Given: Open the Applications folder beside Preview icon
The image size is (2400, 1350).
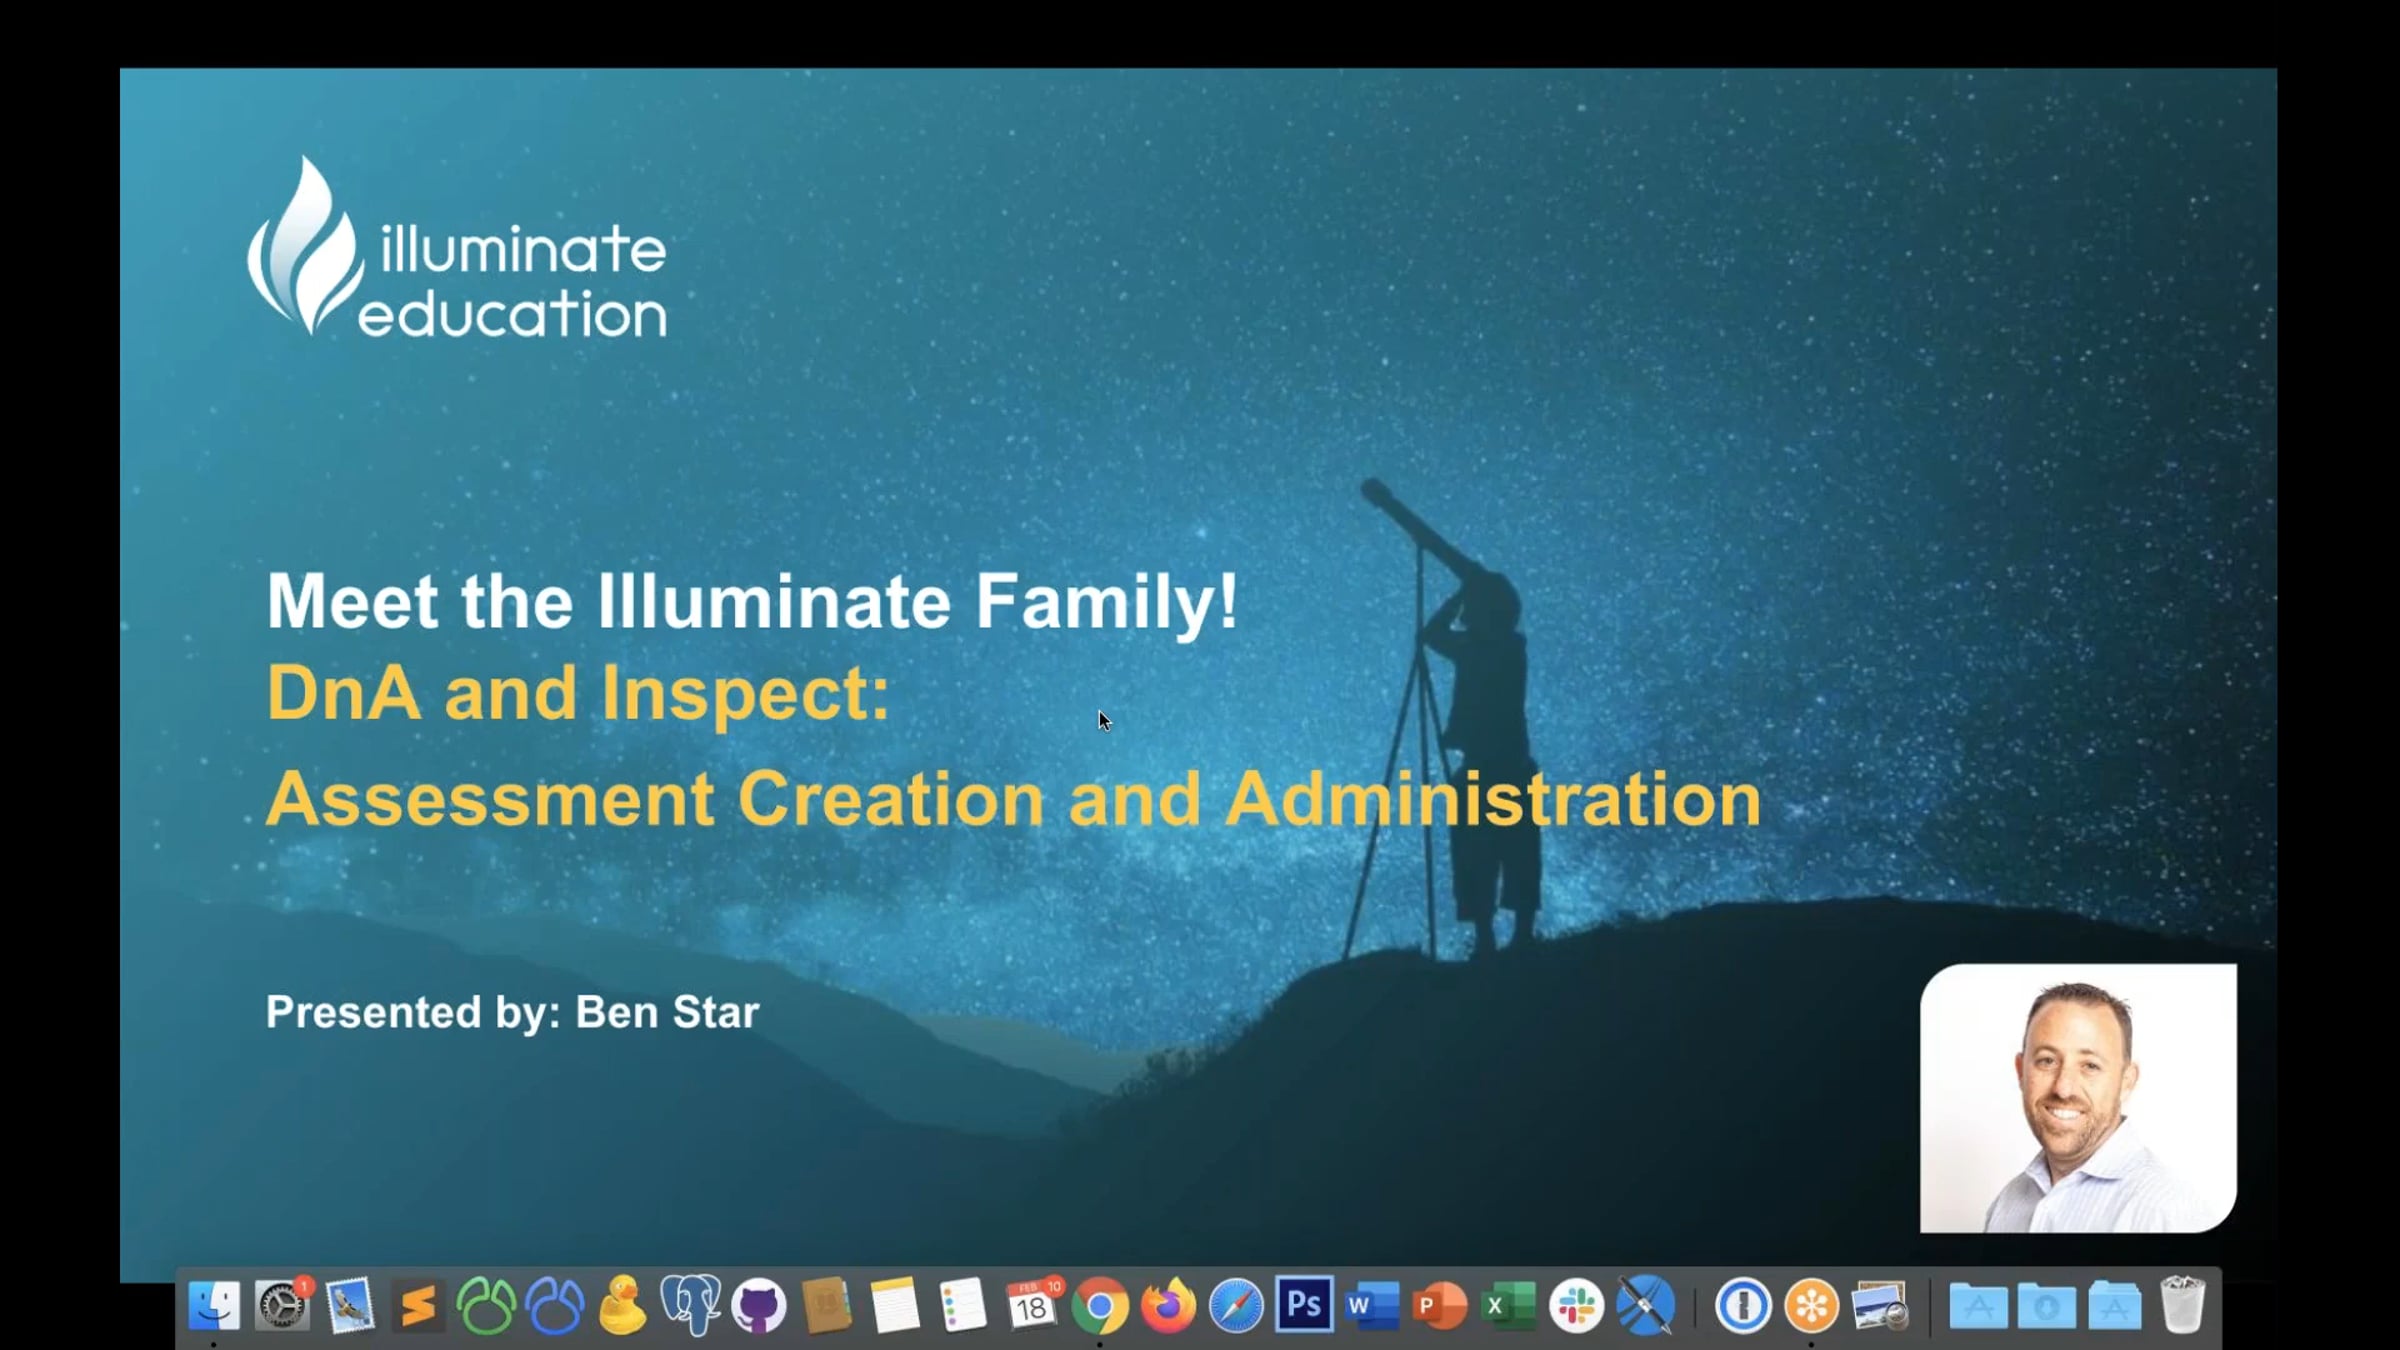Looking at the screenshot, I should click(1977, 1305).
